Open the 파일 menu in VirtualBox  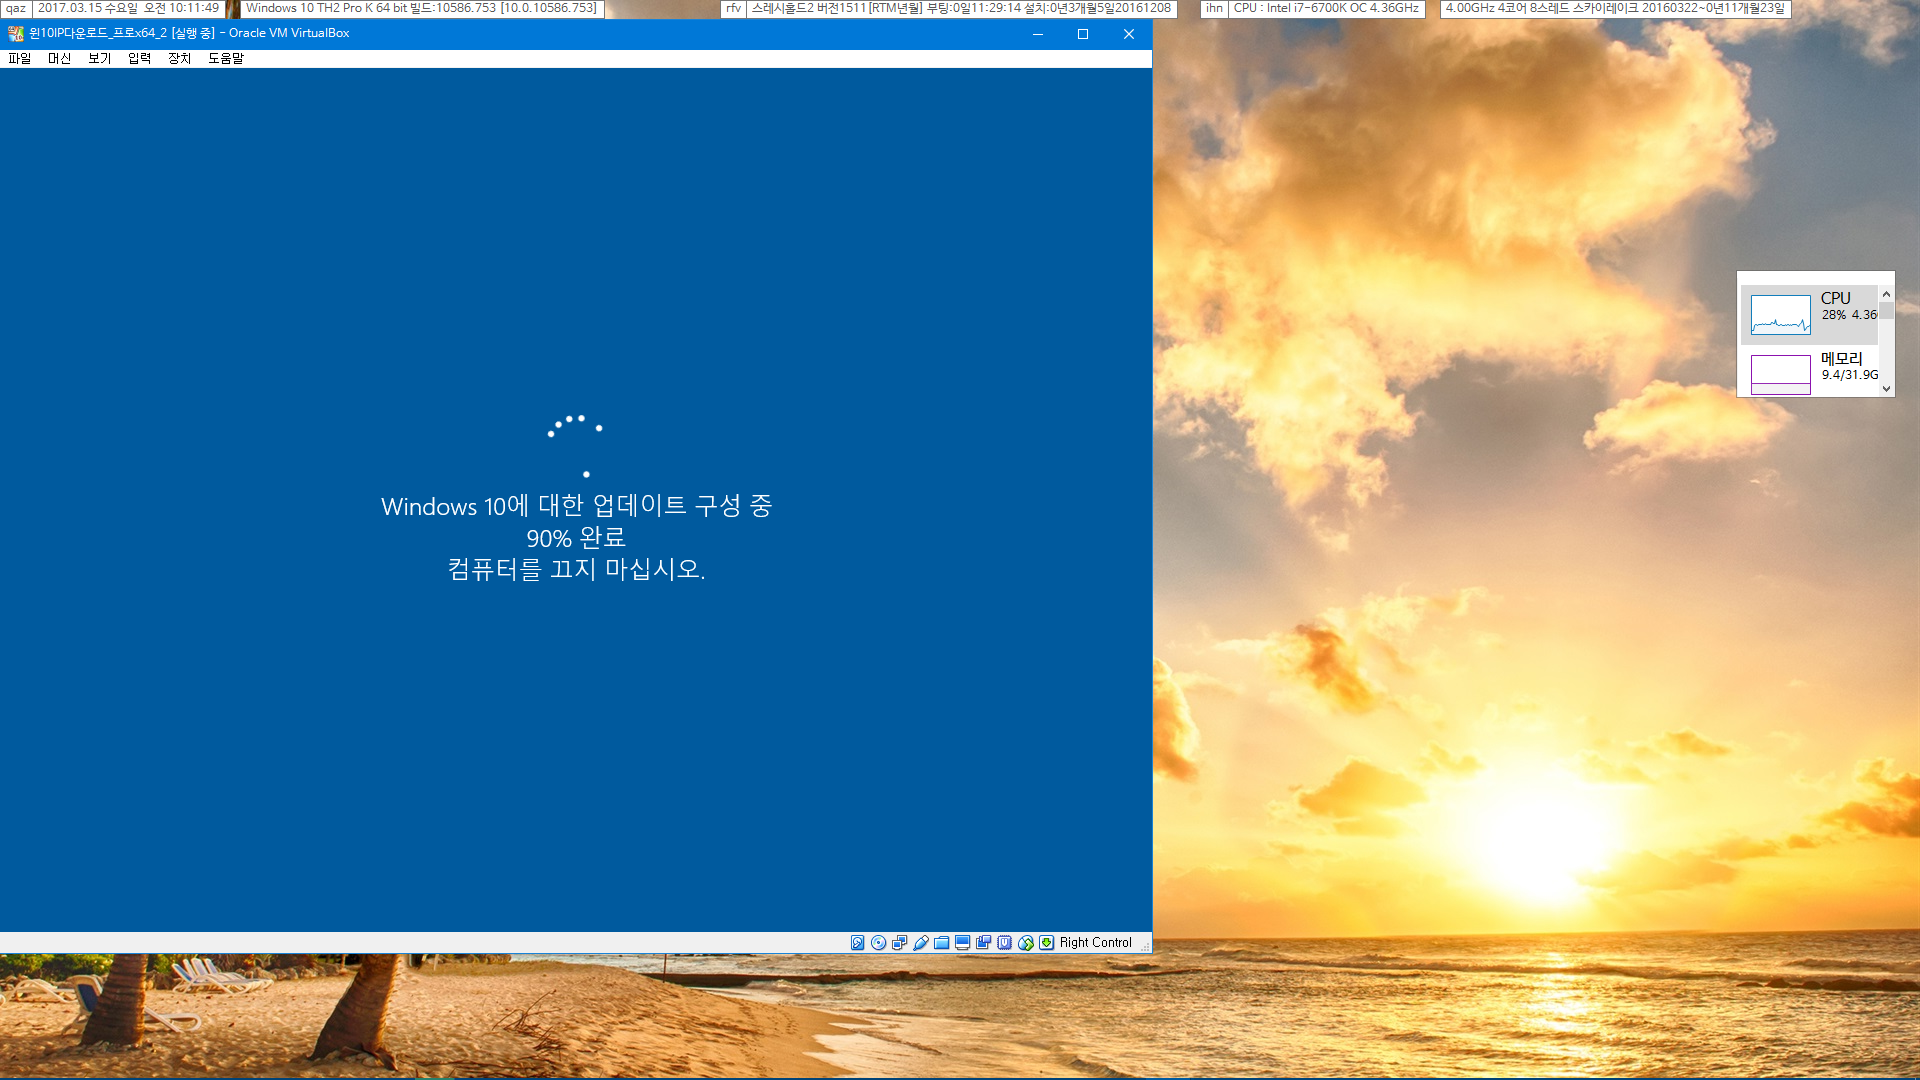click(19, 59)
